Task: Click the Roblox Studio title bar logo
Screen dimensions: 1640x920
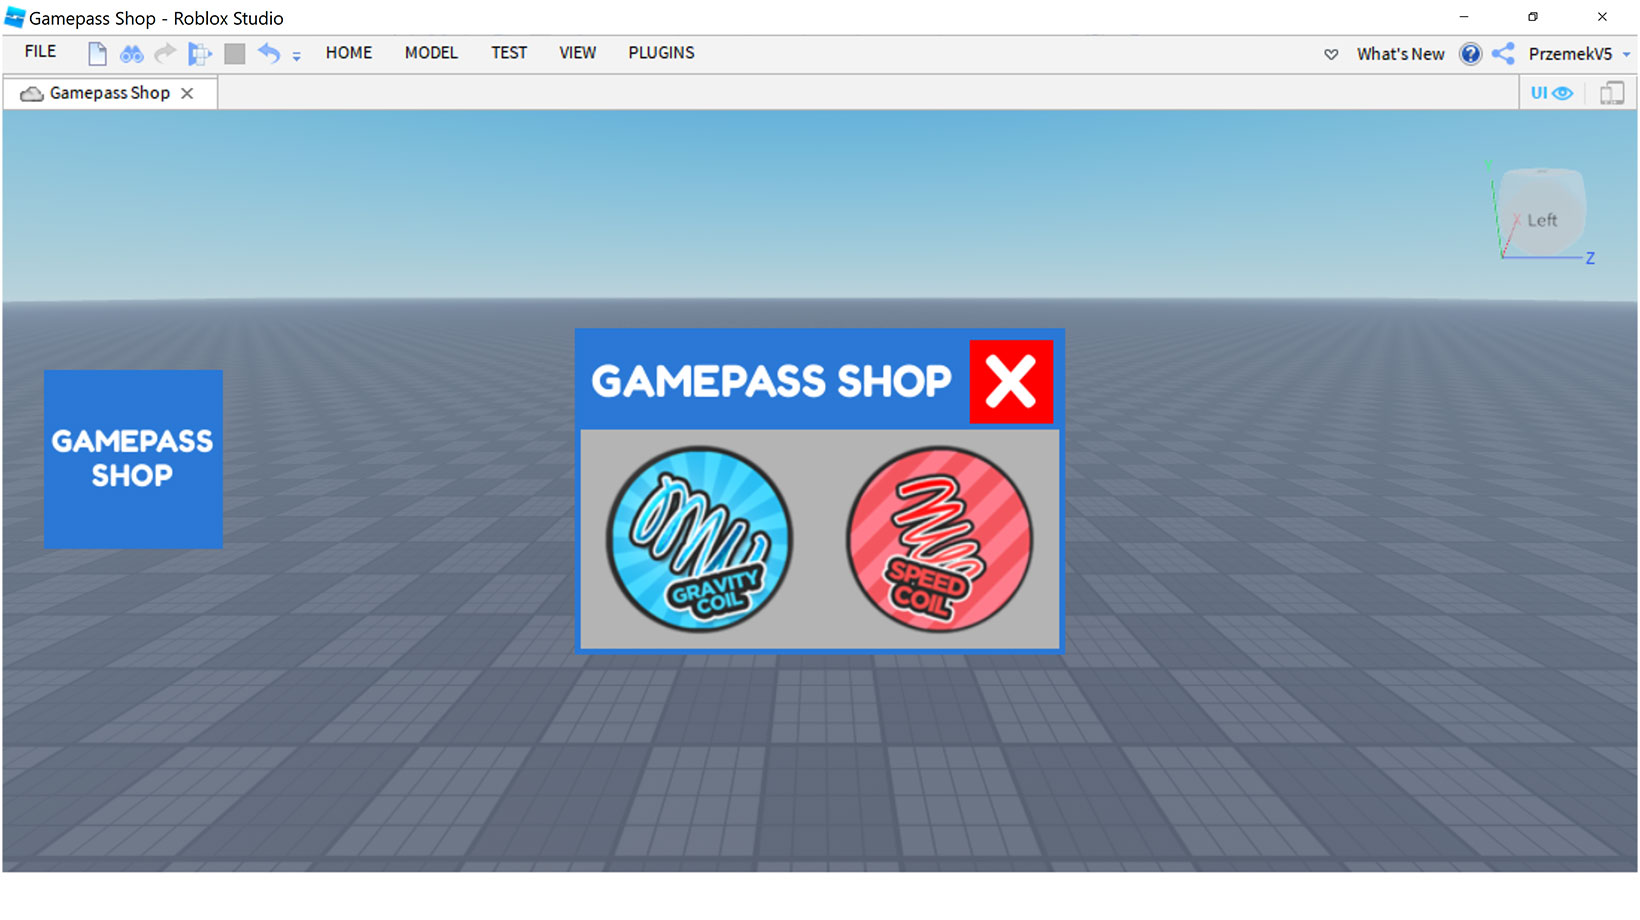Action: pyautogui.click(x=14, y=17)
